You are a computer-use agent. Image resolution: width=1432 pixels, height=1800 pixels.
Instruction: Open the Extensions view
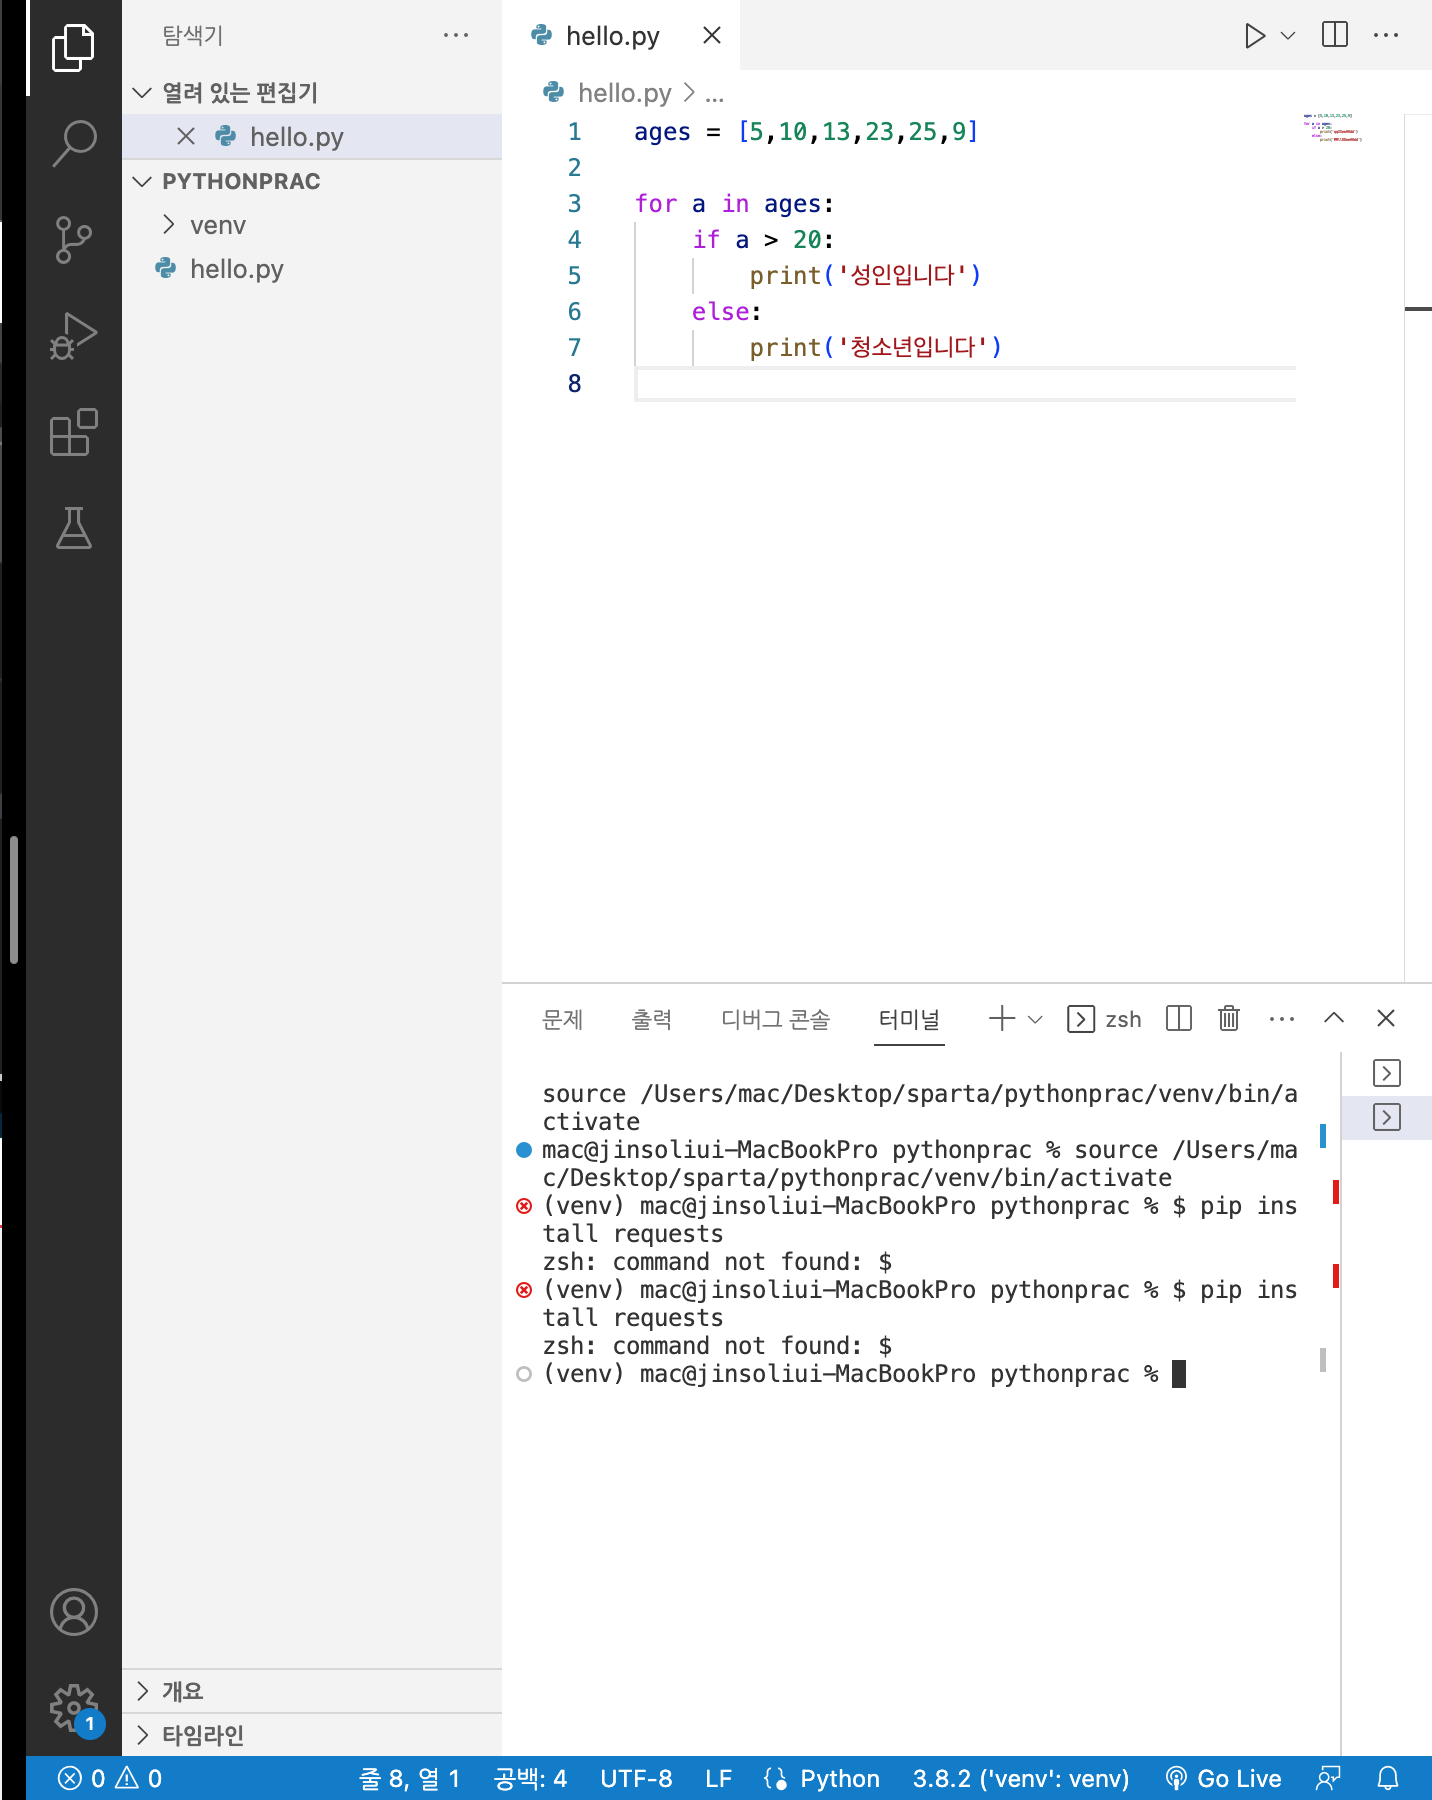tap(73, 432)
